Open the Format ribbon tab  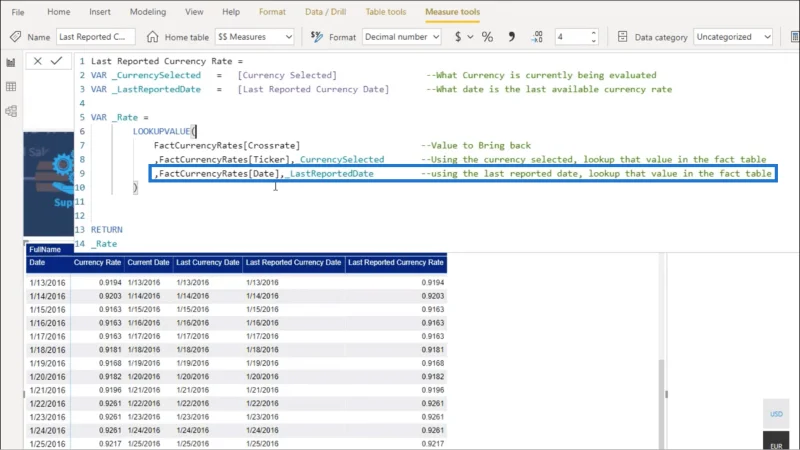tap(272, 12)
